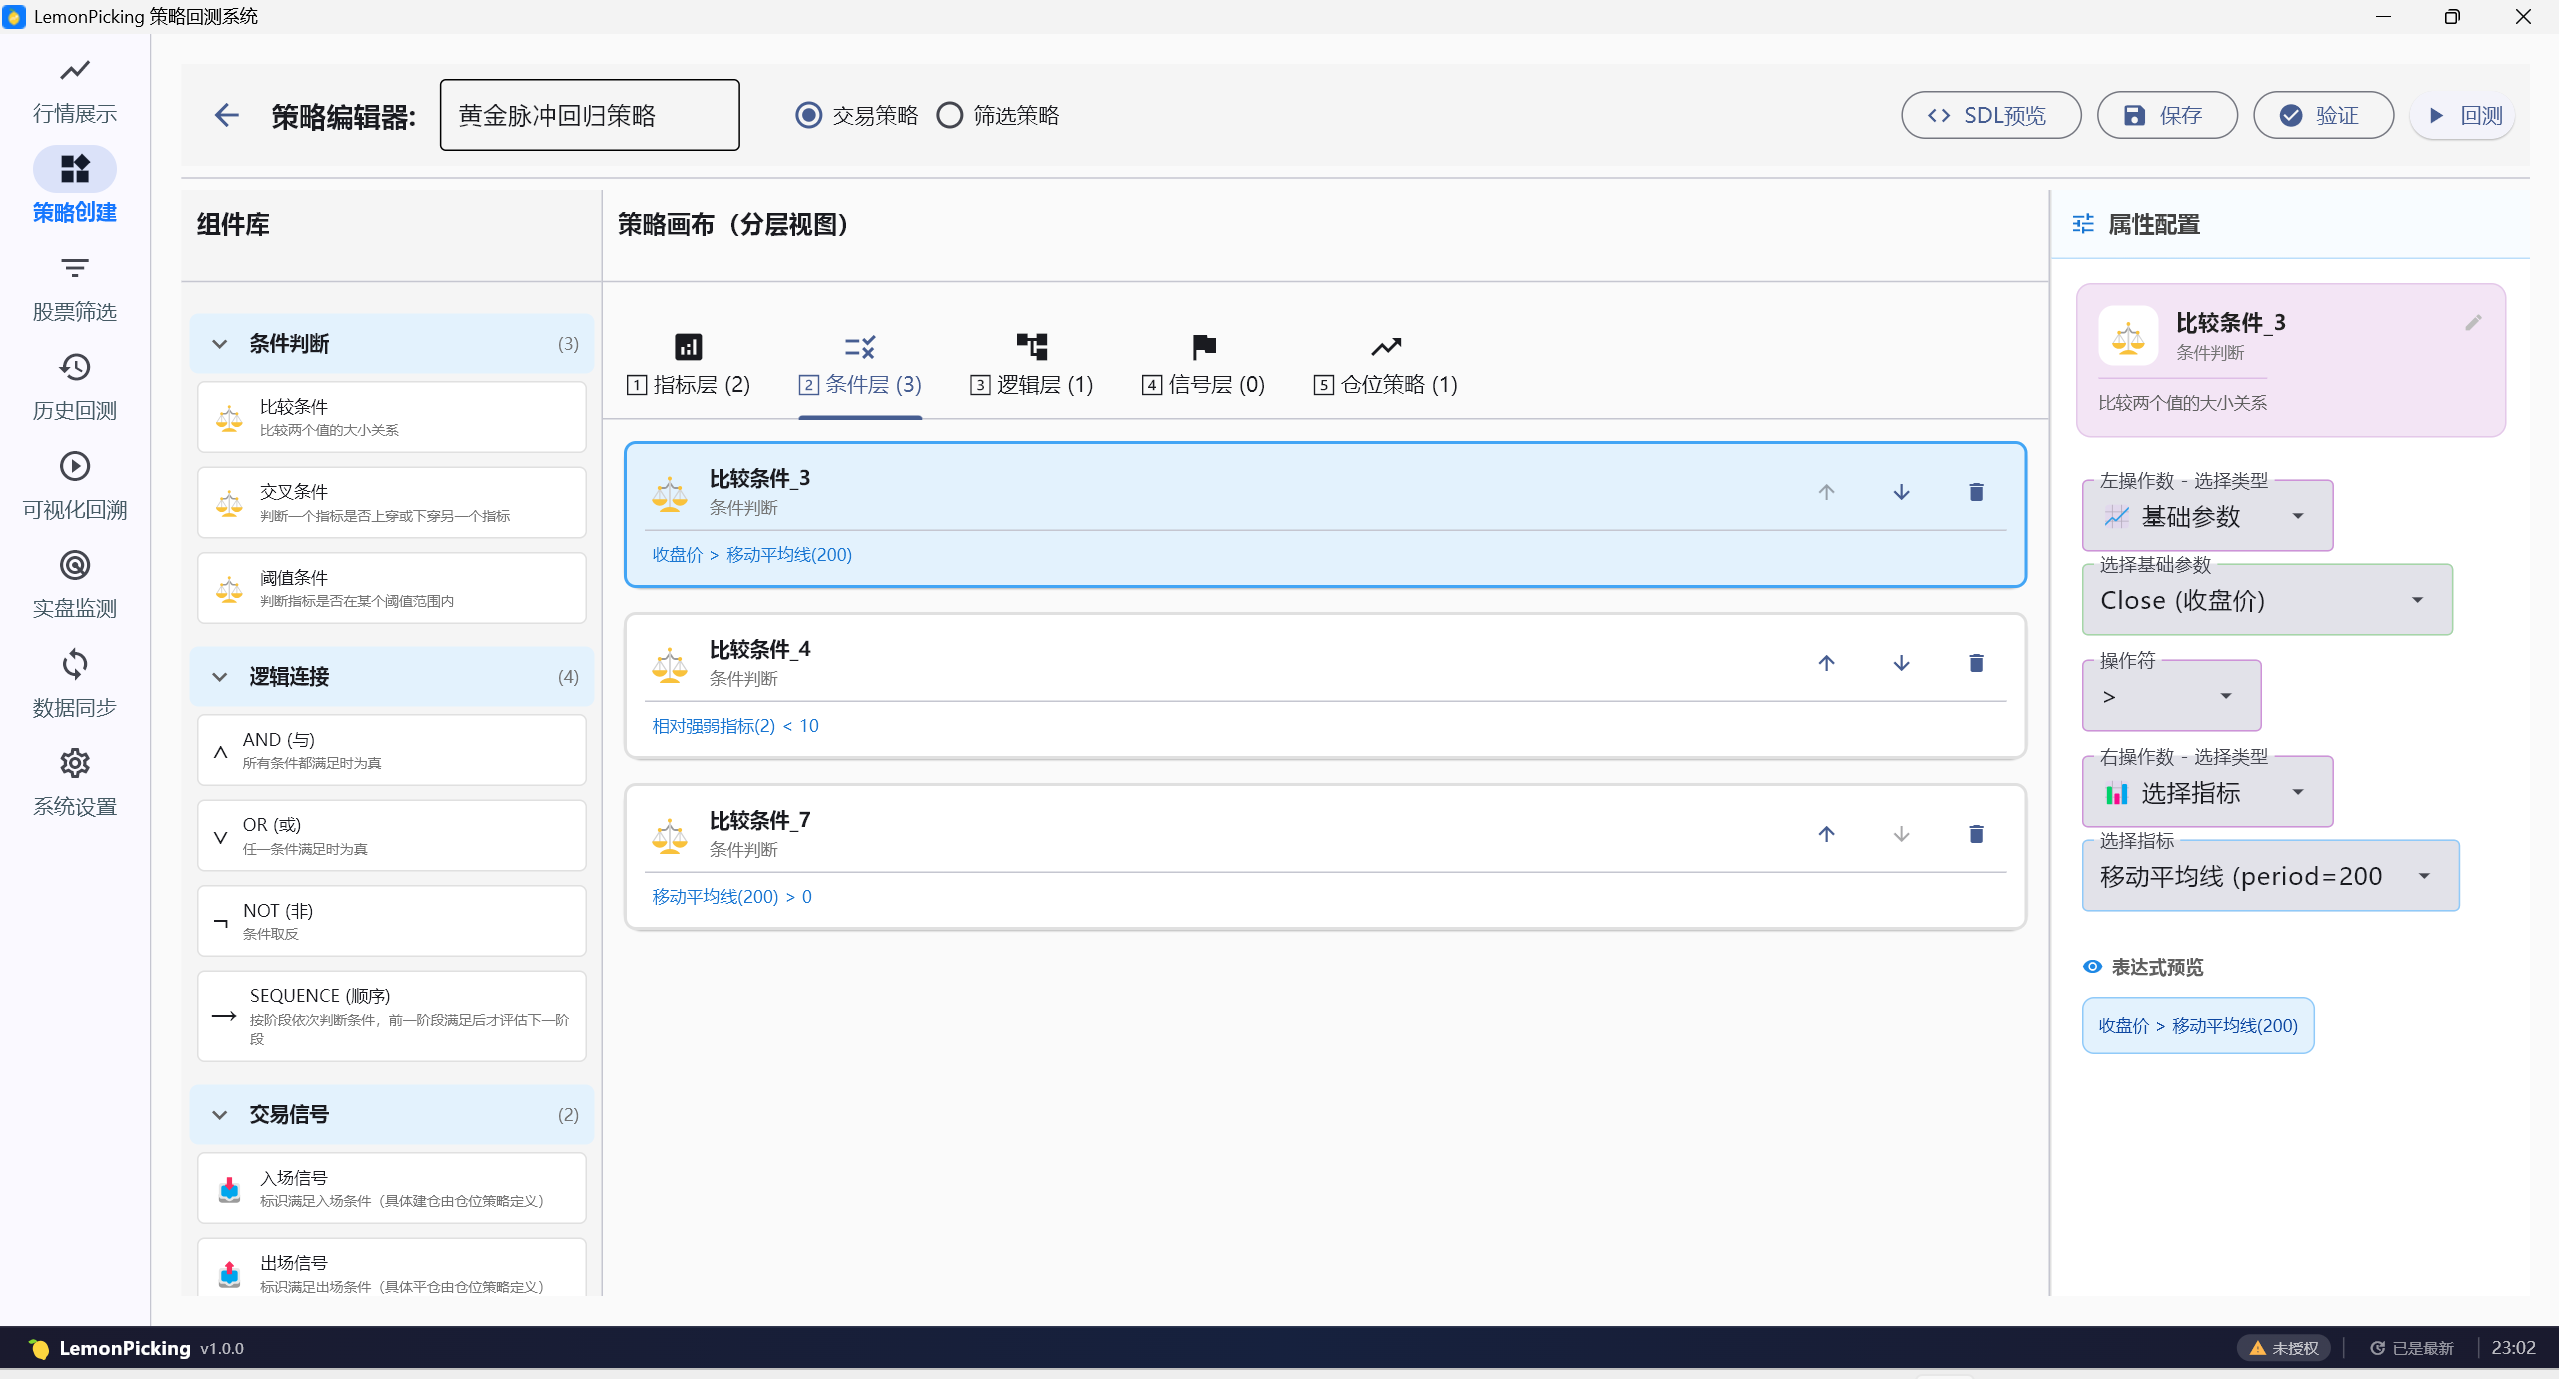This screenshot has height=1379, width=2559.
Task: Select the 筛选策略 radio button
Action: tap(949, 116)
